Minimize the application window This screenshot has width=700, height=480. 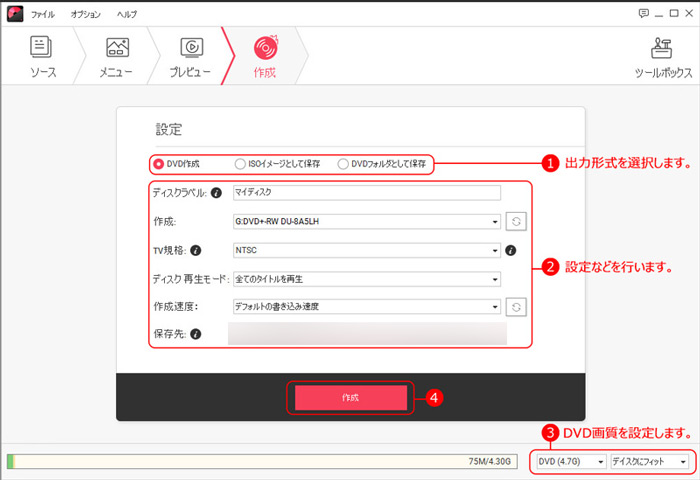click(x=659, y=14)
